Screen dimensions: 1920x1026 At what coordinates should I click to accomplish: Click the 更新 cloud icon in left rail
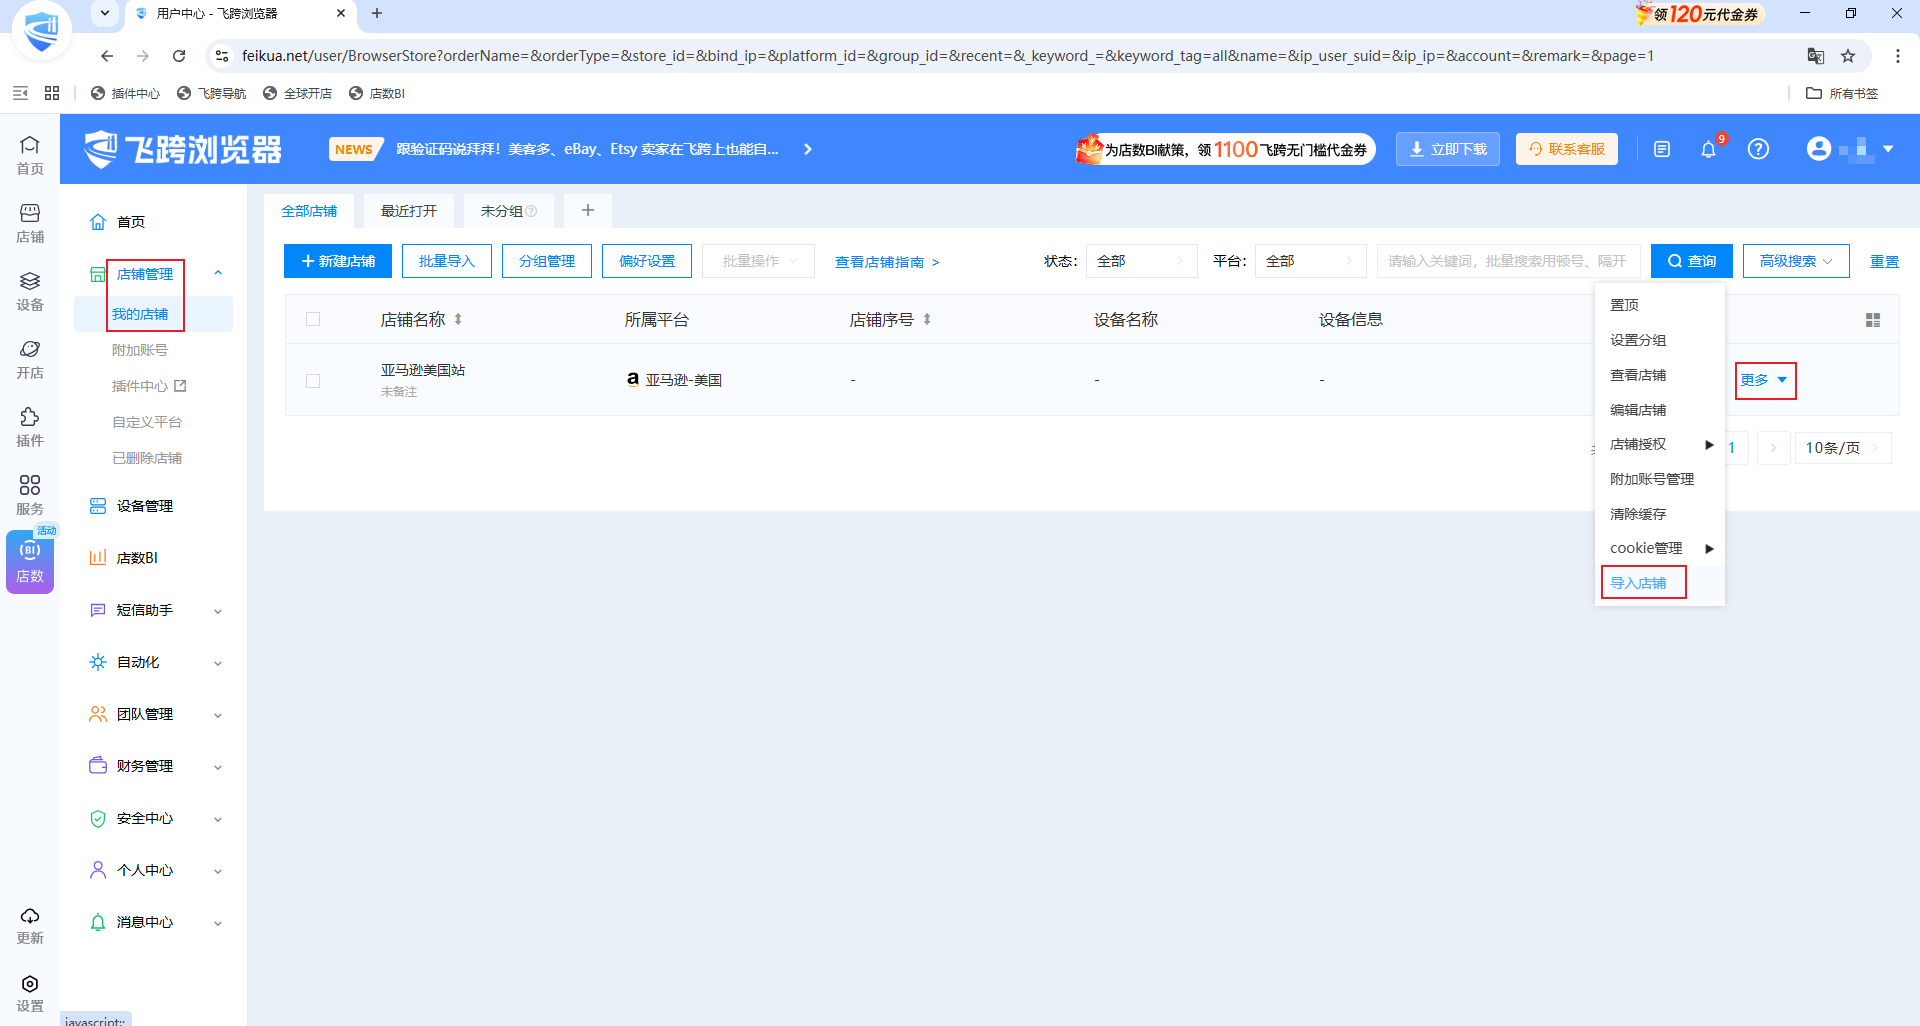(30, 925)
